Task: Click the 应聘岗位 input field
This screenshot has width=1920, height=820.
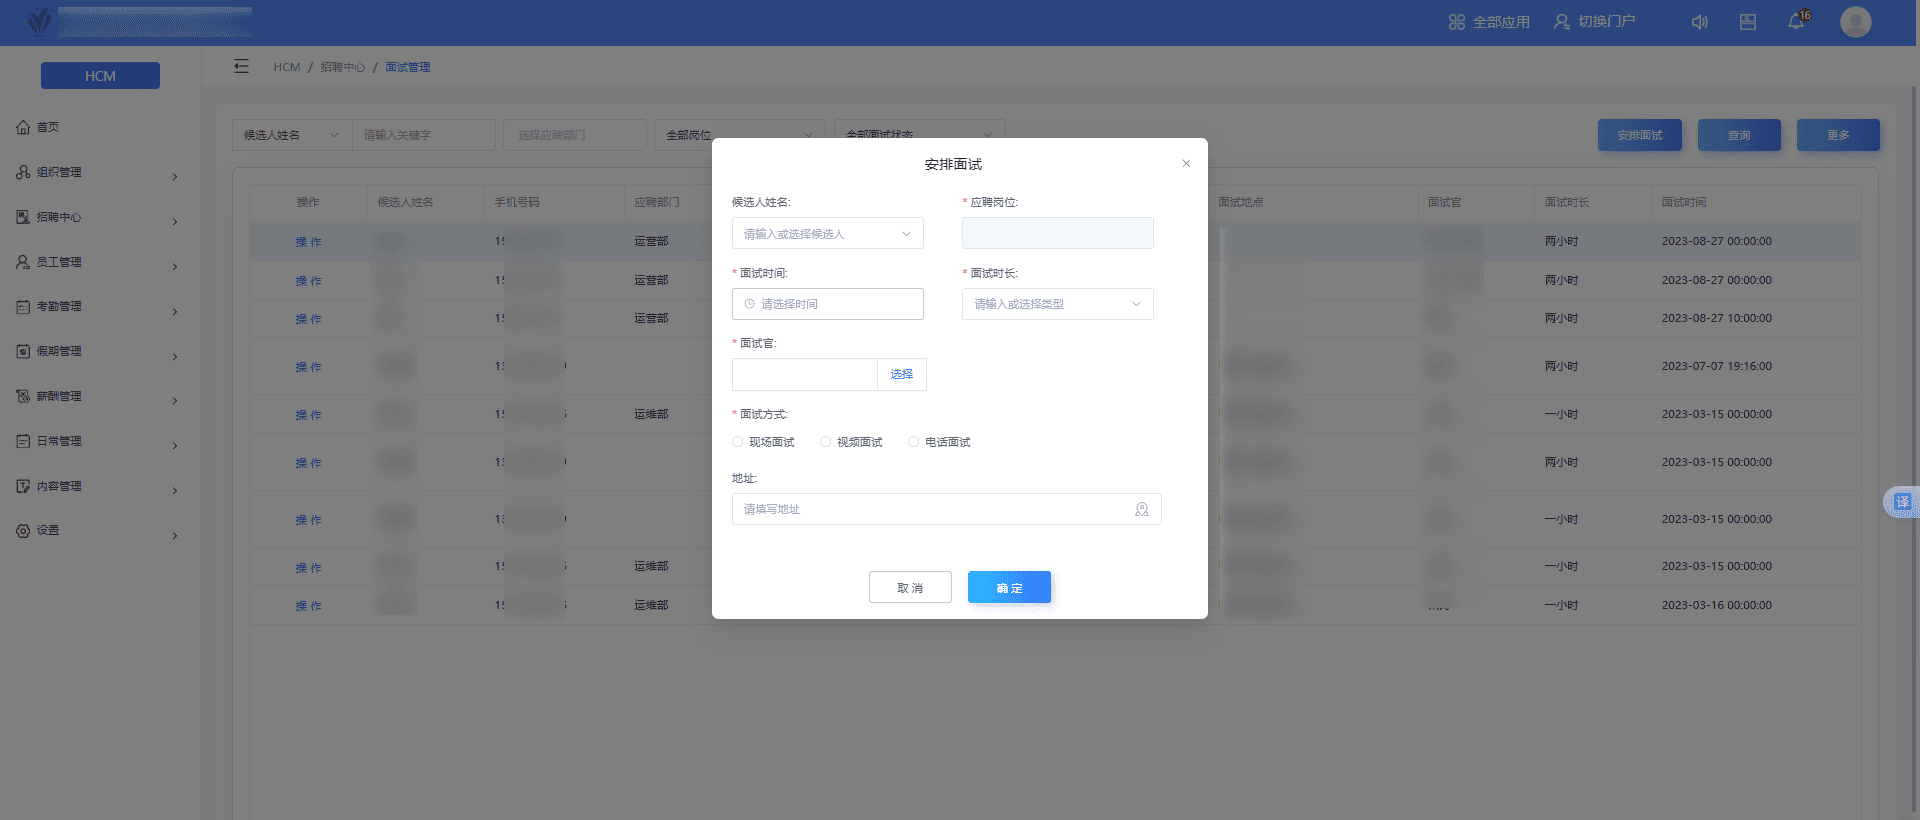Action: point(1057,233)
